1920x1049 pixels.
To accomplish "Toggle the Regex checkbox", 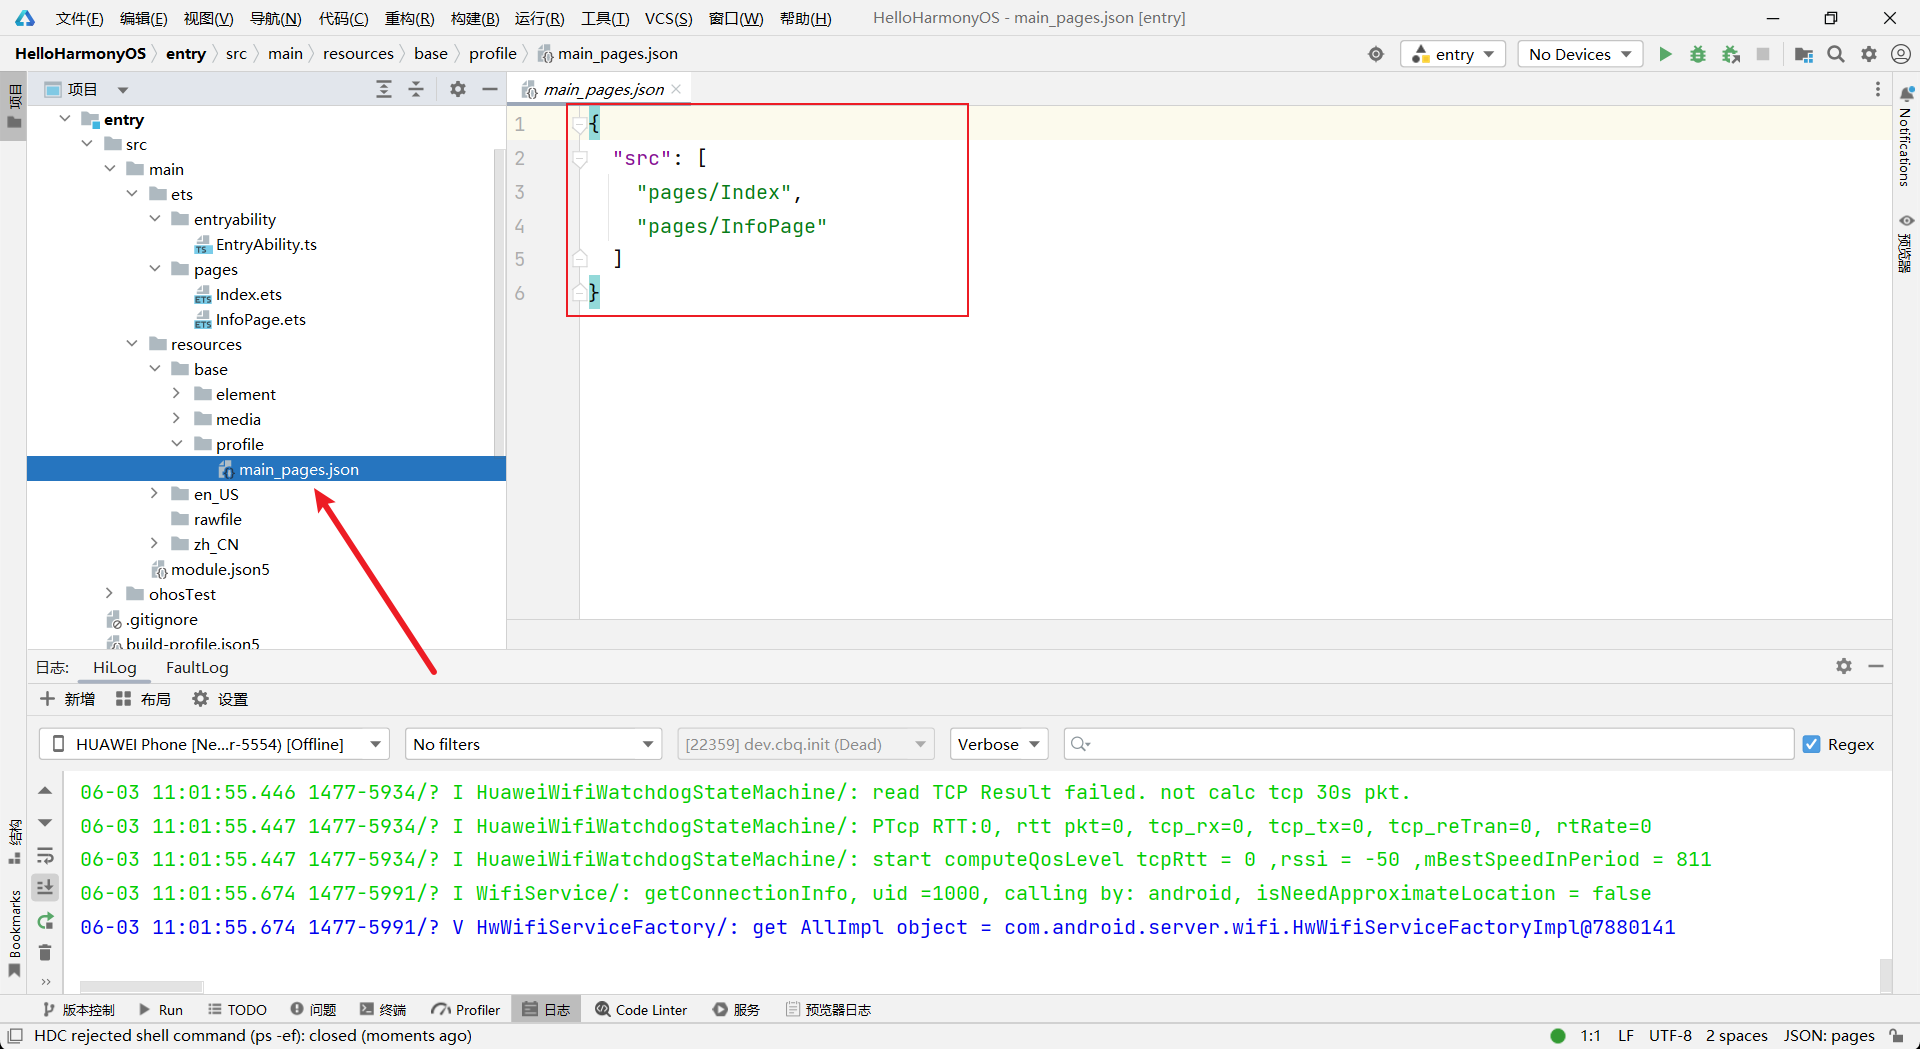I will pyautogui.click(x=1811, y=744).
